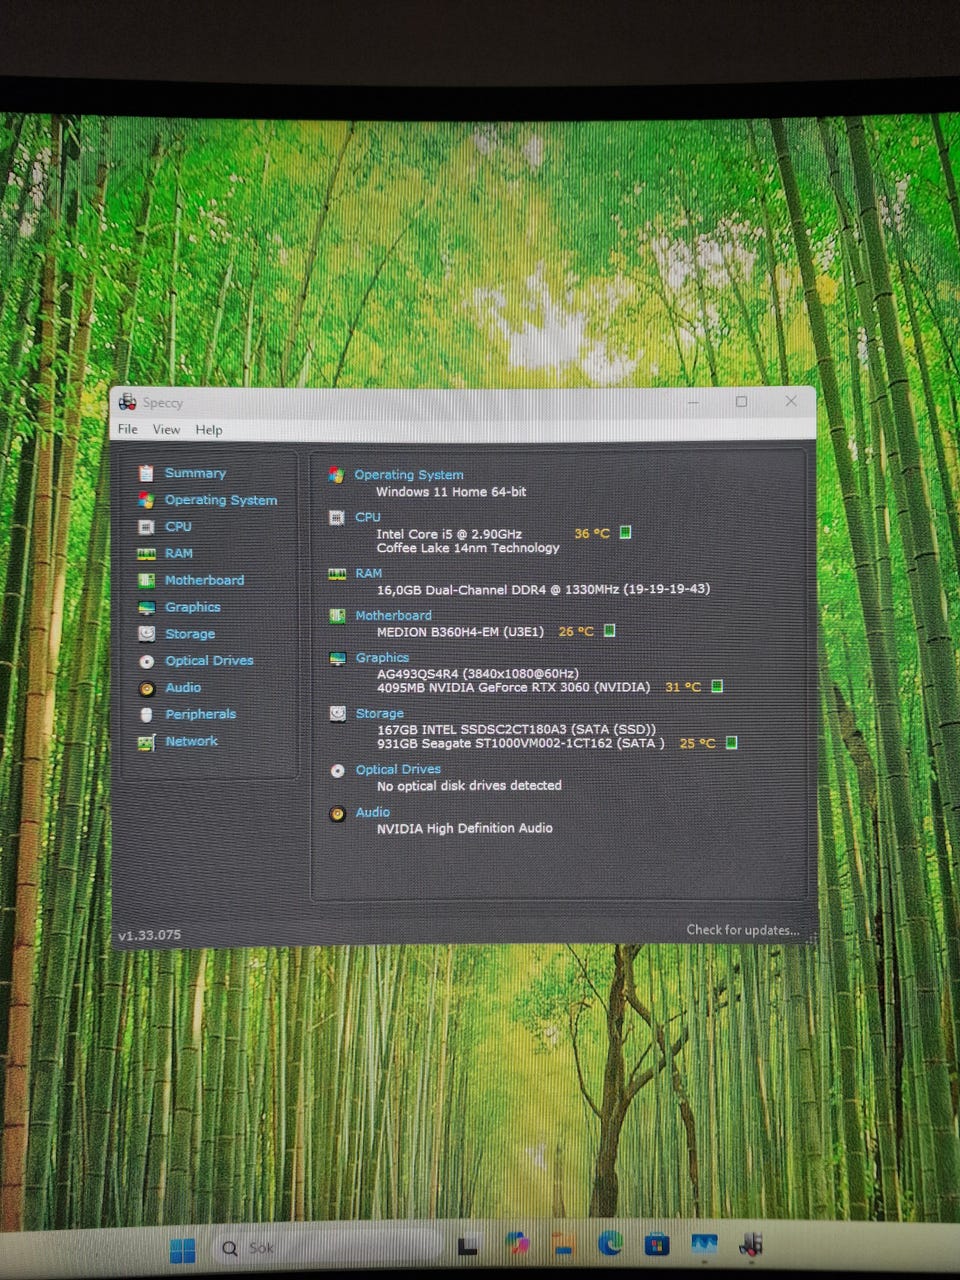Open File Explorer from the taskbar
The image size is (960, 1280).
563,1245
